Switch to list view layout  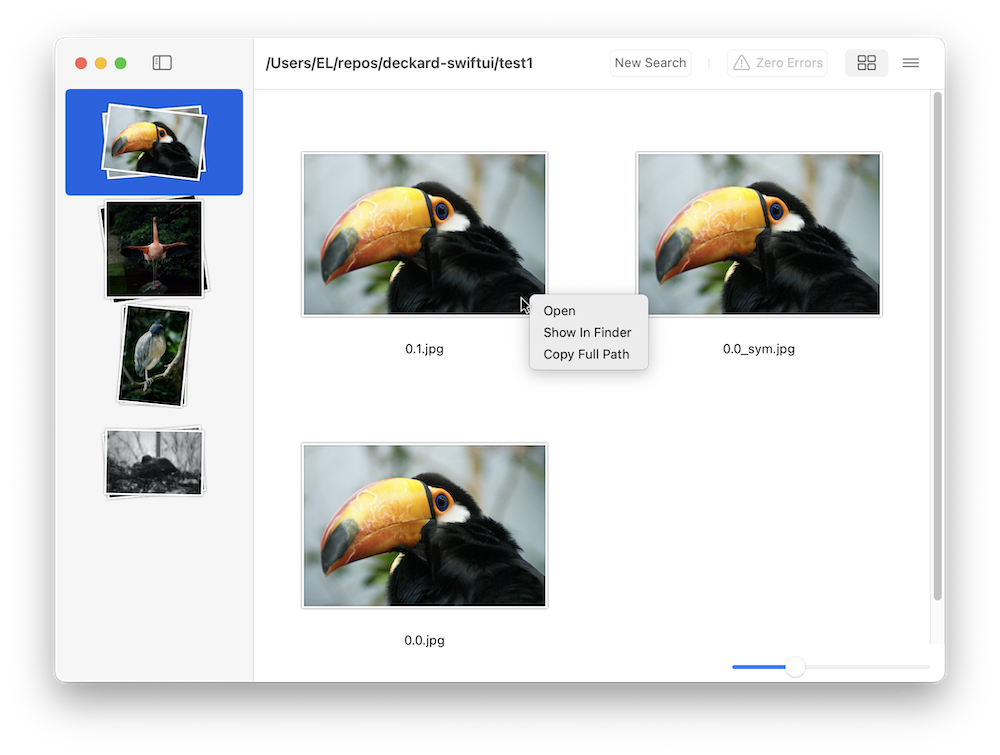pyautogui.click(x=911, y=62)
